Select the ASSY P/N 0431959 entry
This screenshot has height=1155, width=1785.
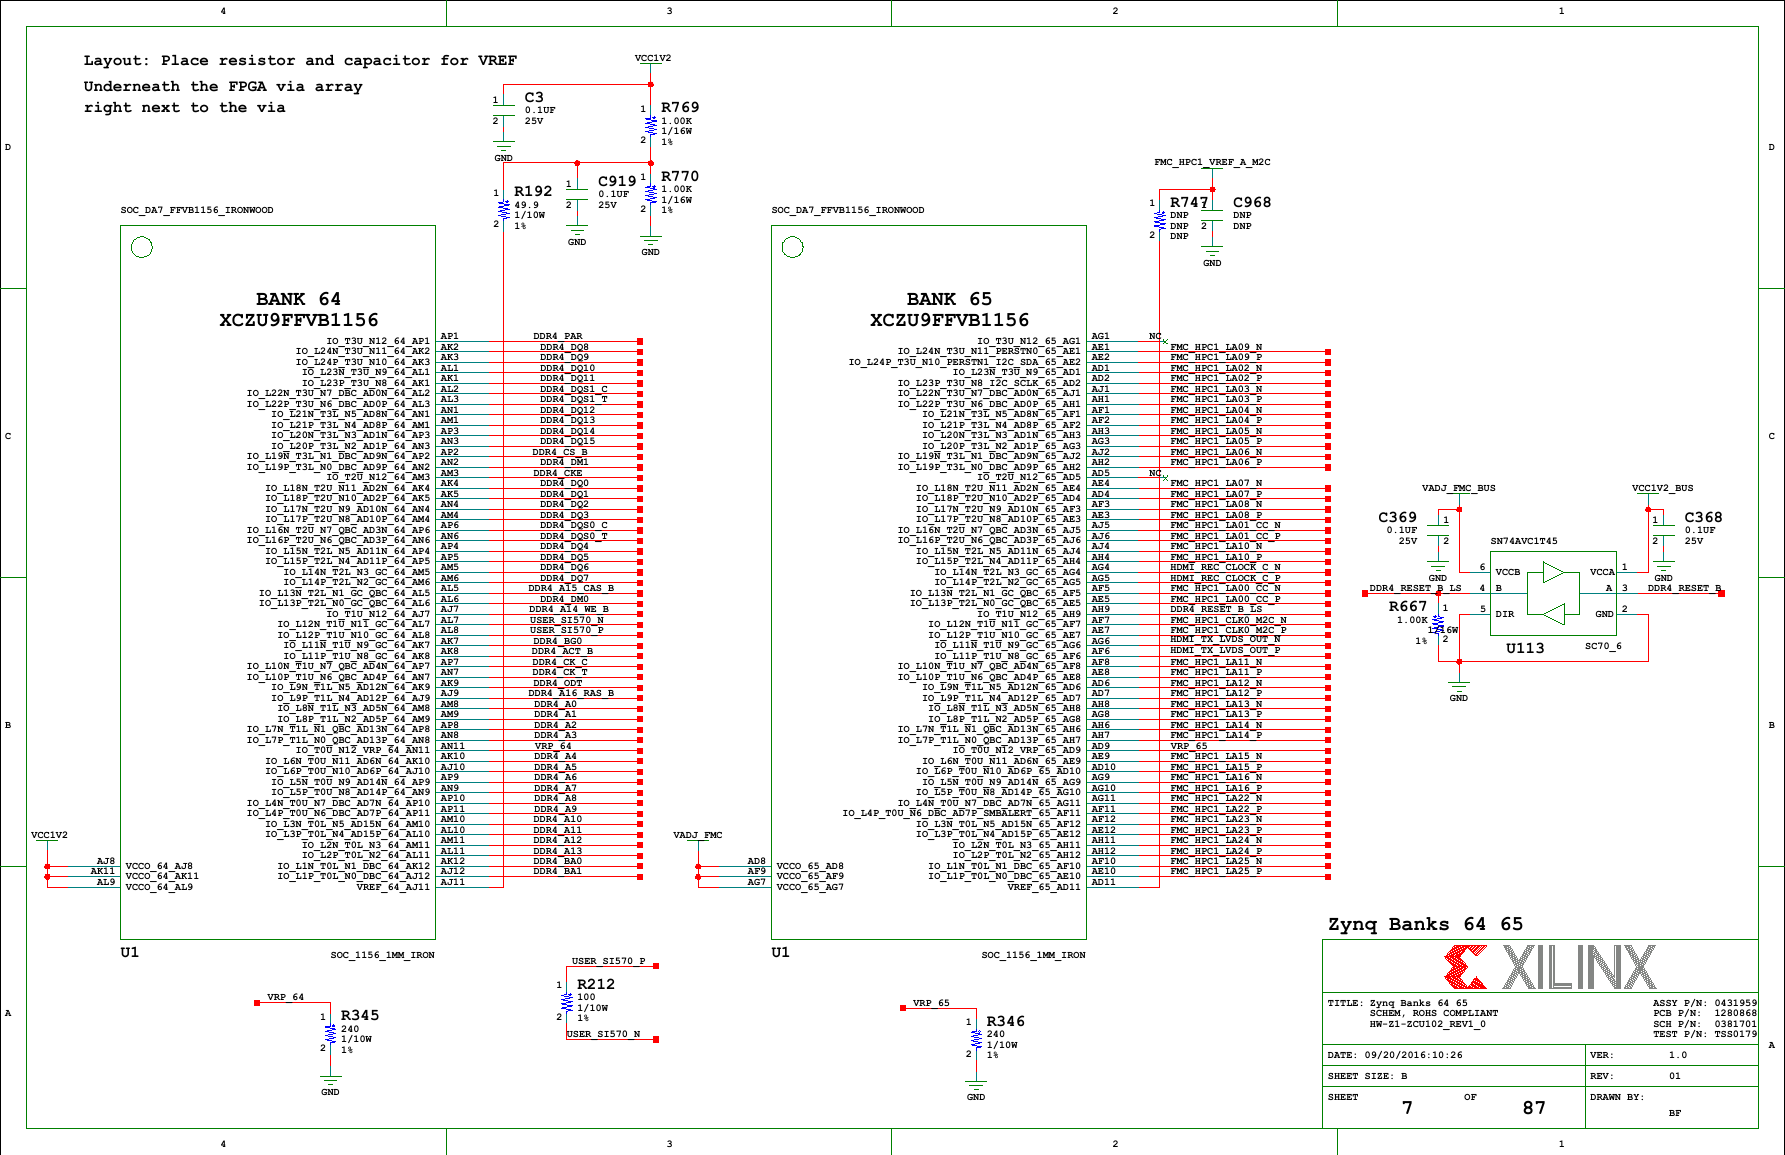coord(1704,1003)
